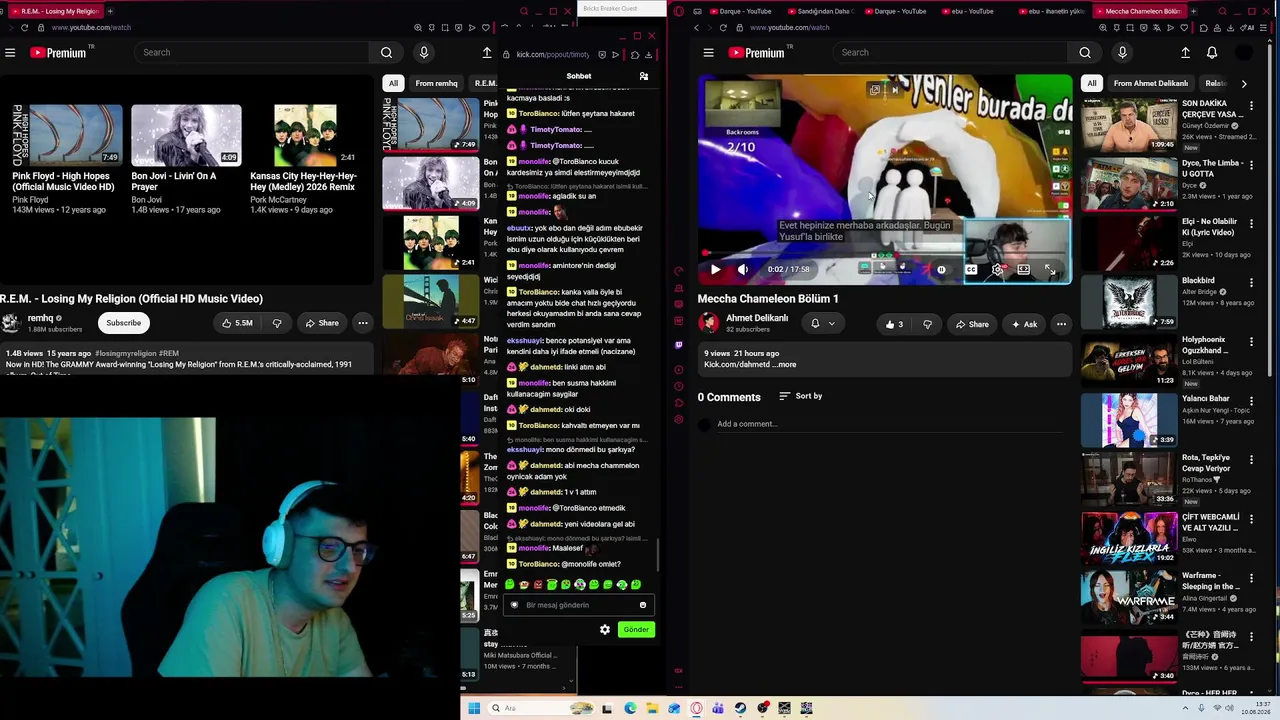Select the R.E.M. - Losing My Religion browser tab
This screenshot has height=720, width=1280.
click(58, 11)
